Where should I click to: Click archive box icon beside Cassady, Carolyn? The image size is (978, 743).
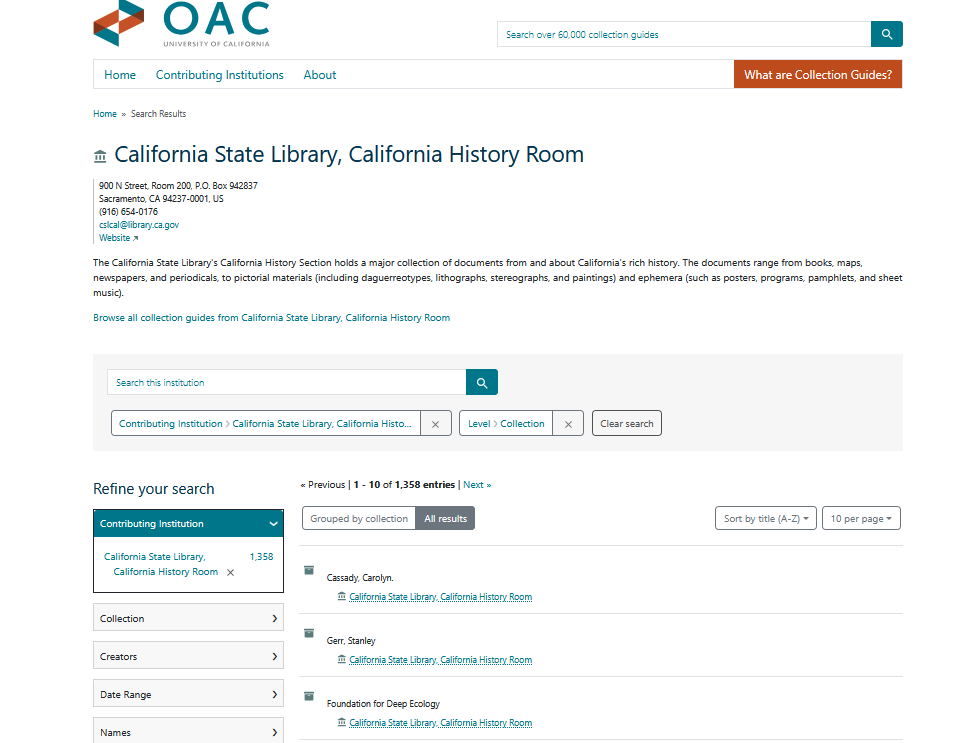[309, 570]
